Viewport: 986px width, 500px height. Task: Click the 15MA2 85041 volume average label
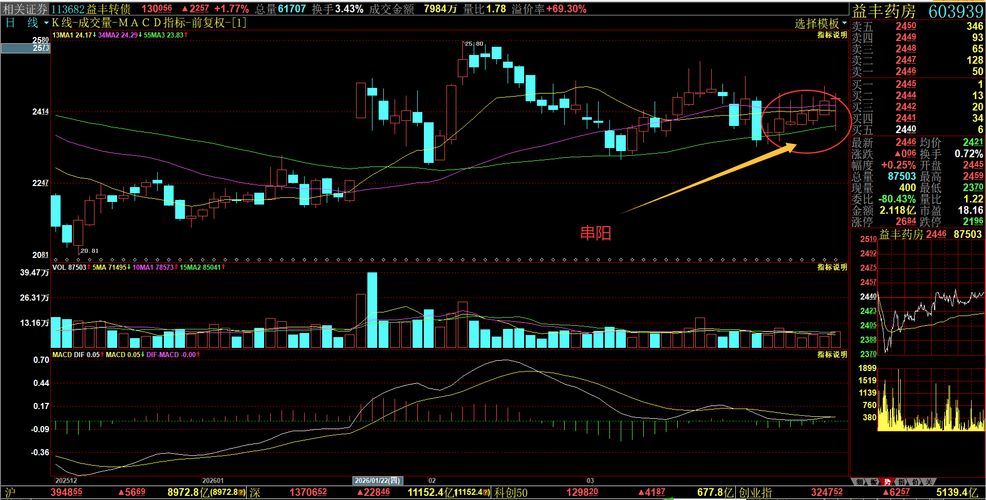(x=200, y=267)
